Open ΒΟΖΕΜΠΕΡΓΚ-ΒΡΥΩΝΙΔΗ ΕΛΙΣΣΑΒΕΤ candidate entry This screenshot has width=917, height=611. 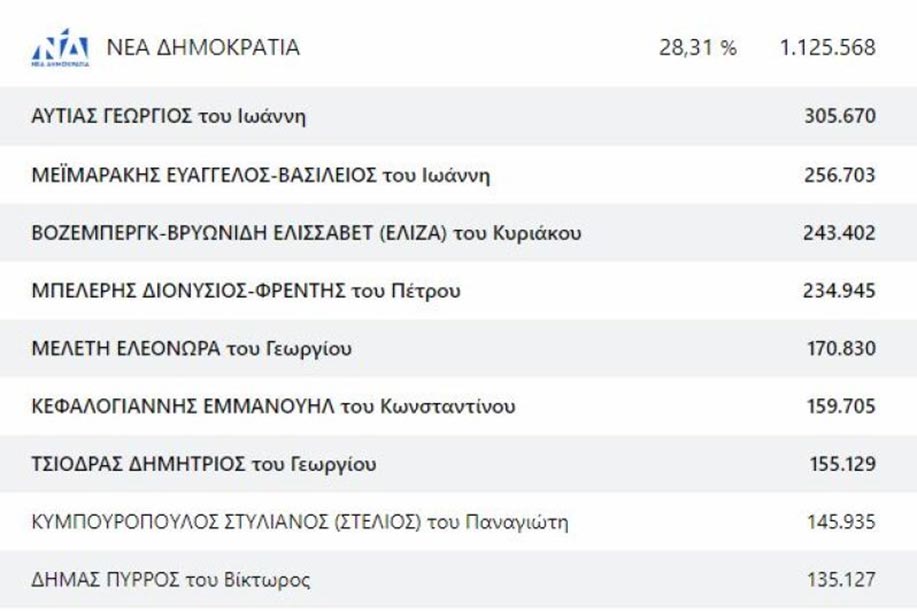(x=458, y=232)
